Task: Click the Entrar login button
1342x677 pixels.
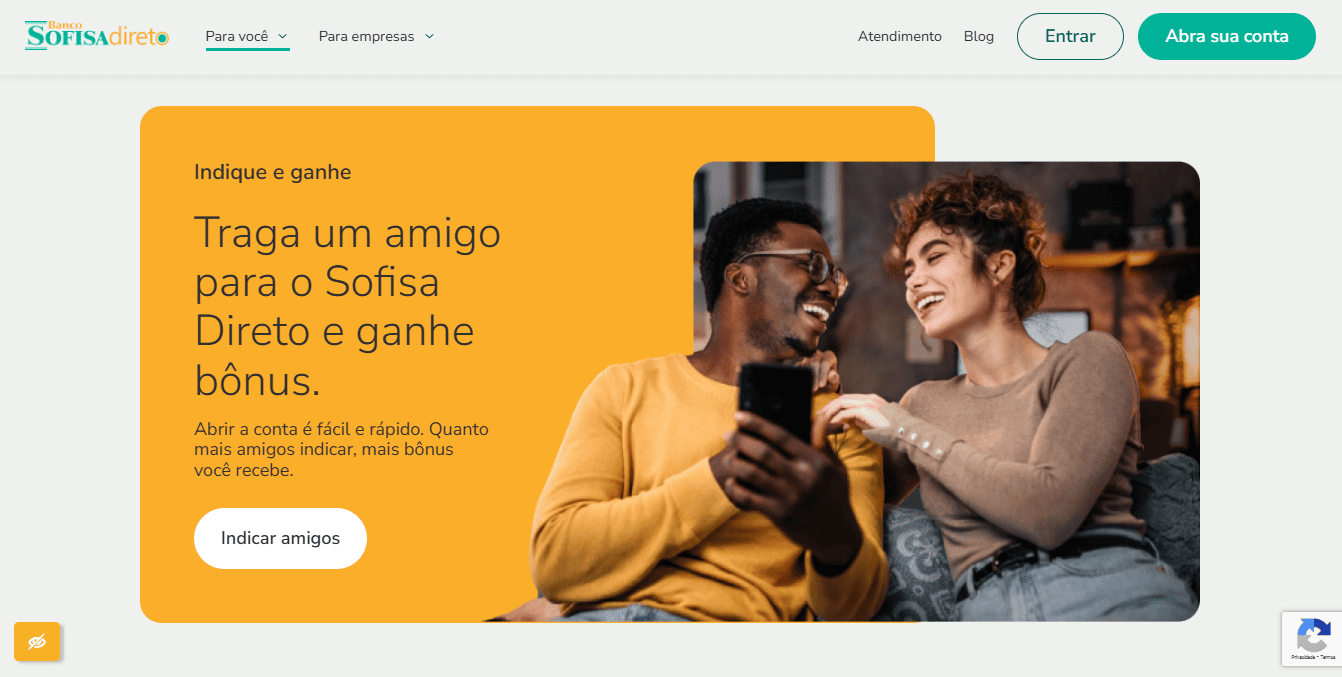Action: pos(1070,36)
